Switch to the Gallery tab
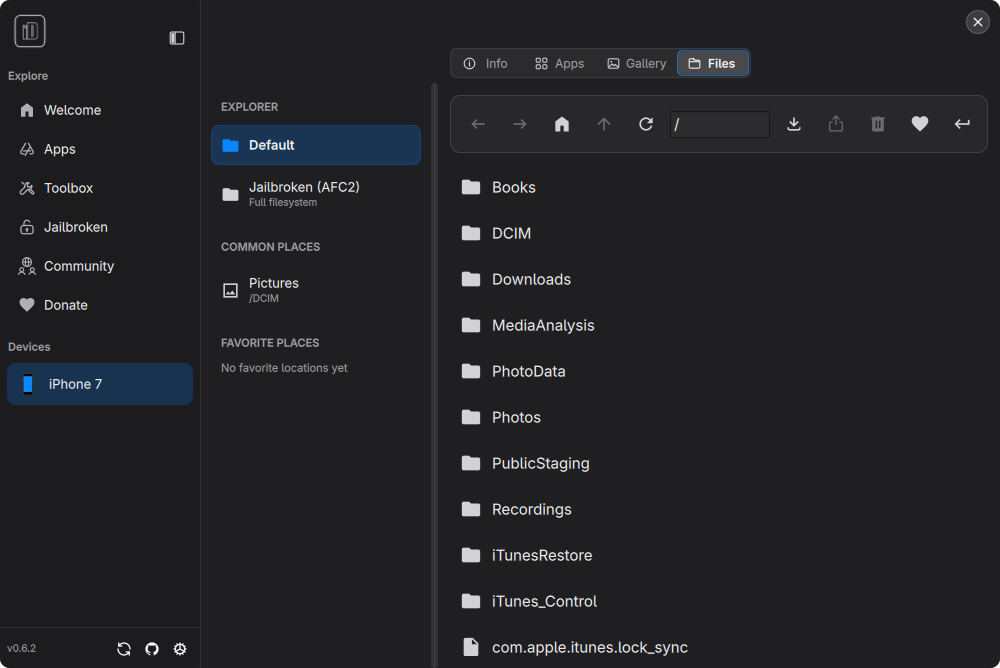Viewport: 1000px width, 668px height. [x=636, y=64]
